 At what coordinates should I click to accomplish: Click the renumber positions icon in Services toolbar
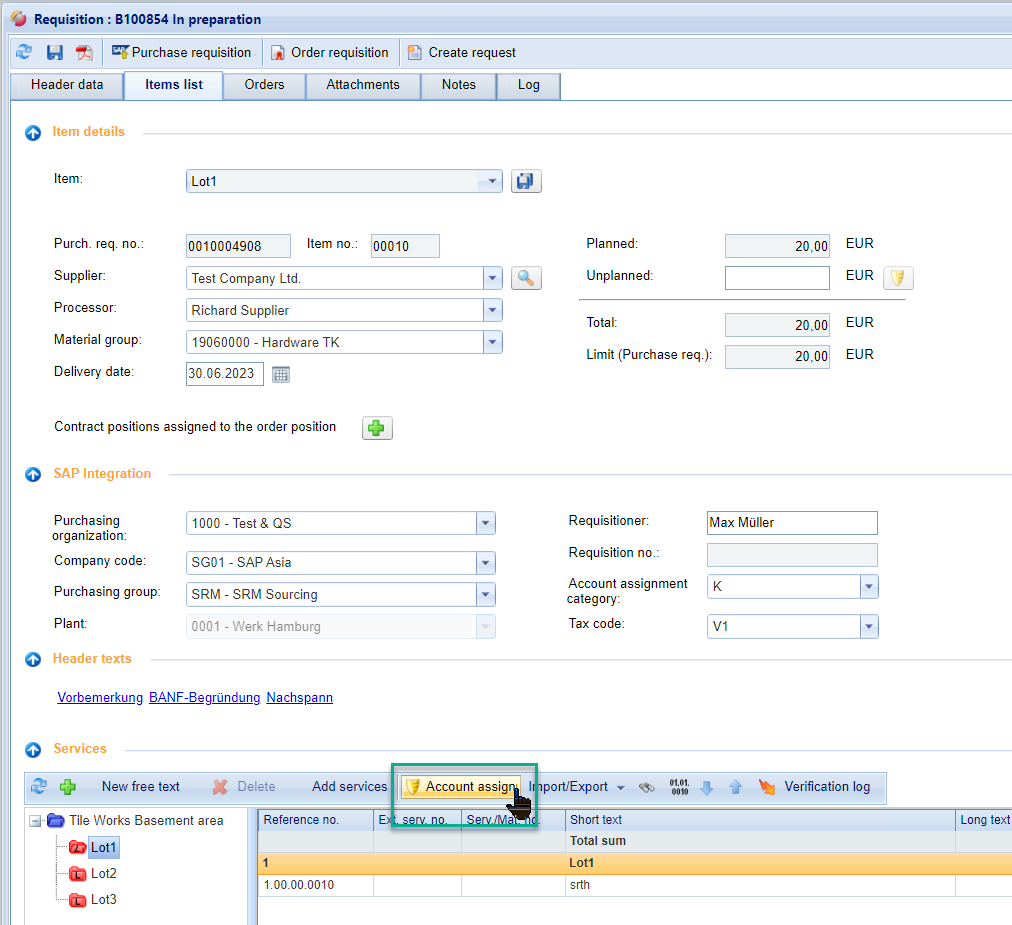679,787
